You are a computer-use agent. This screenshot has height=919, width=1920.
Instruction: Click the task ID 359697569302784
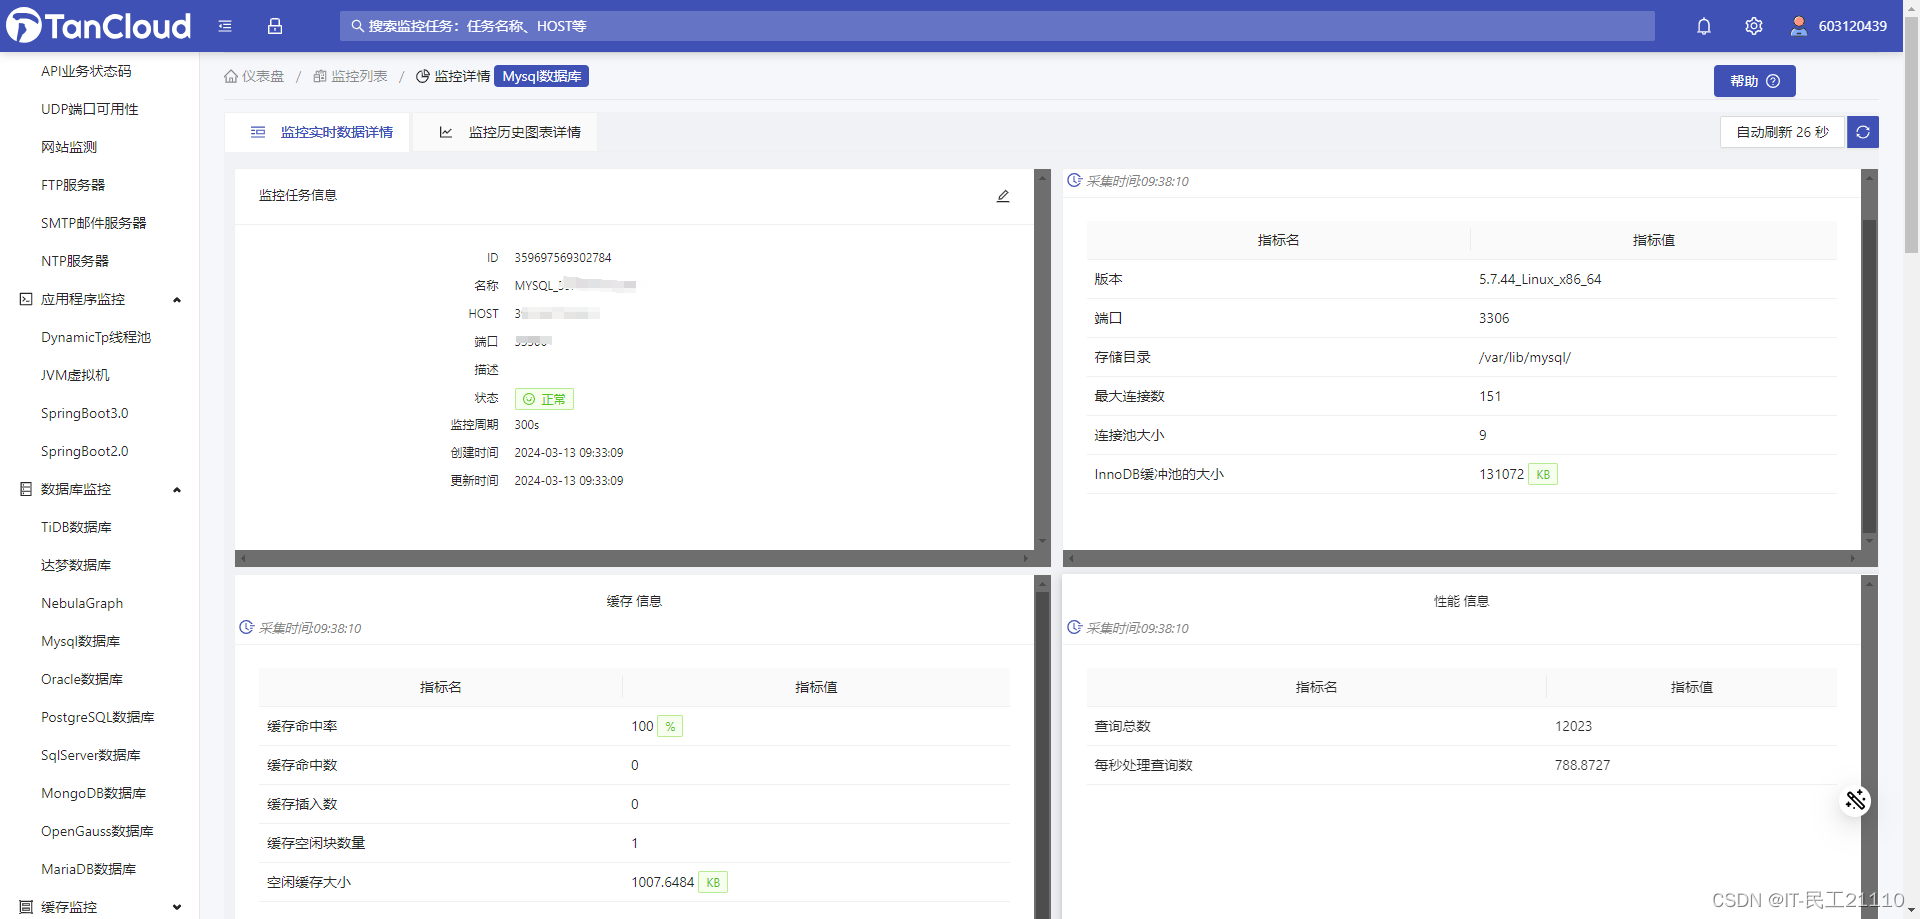[563, 258]
